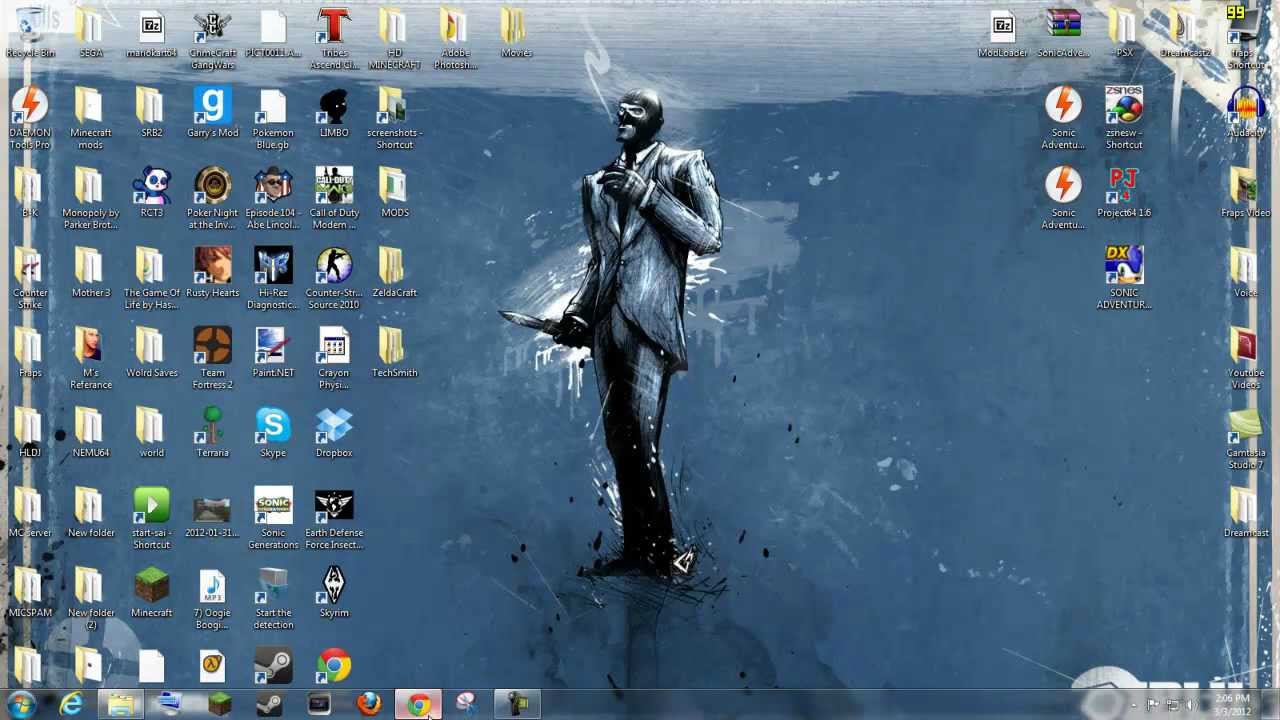1280x720 pixels.
Task: Open the Pokemon Blue.gb file
Action: [273, 119]
